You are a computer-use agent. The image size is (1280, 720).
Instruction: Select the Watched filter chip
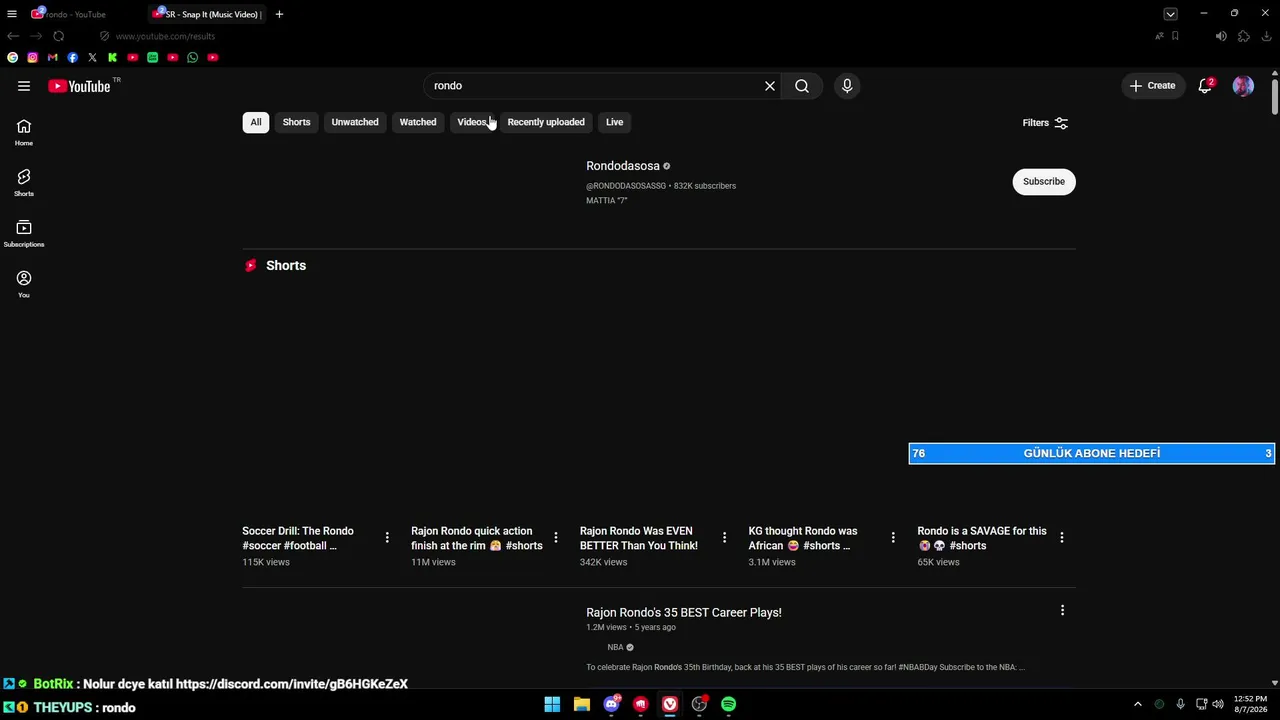[x=418, y=122]
